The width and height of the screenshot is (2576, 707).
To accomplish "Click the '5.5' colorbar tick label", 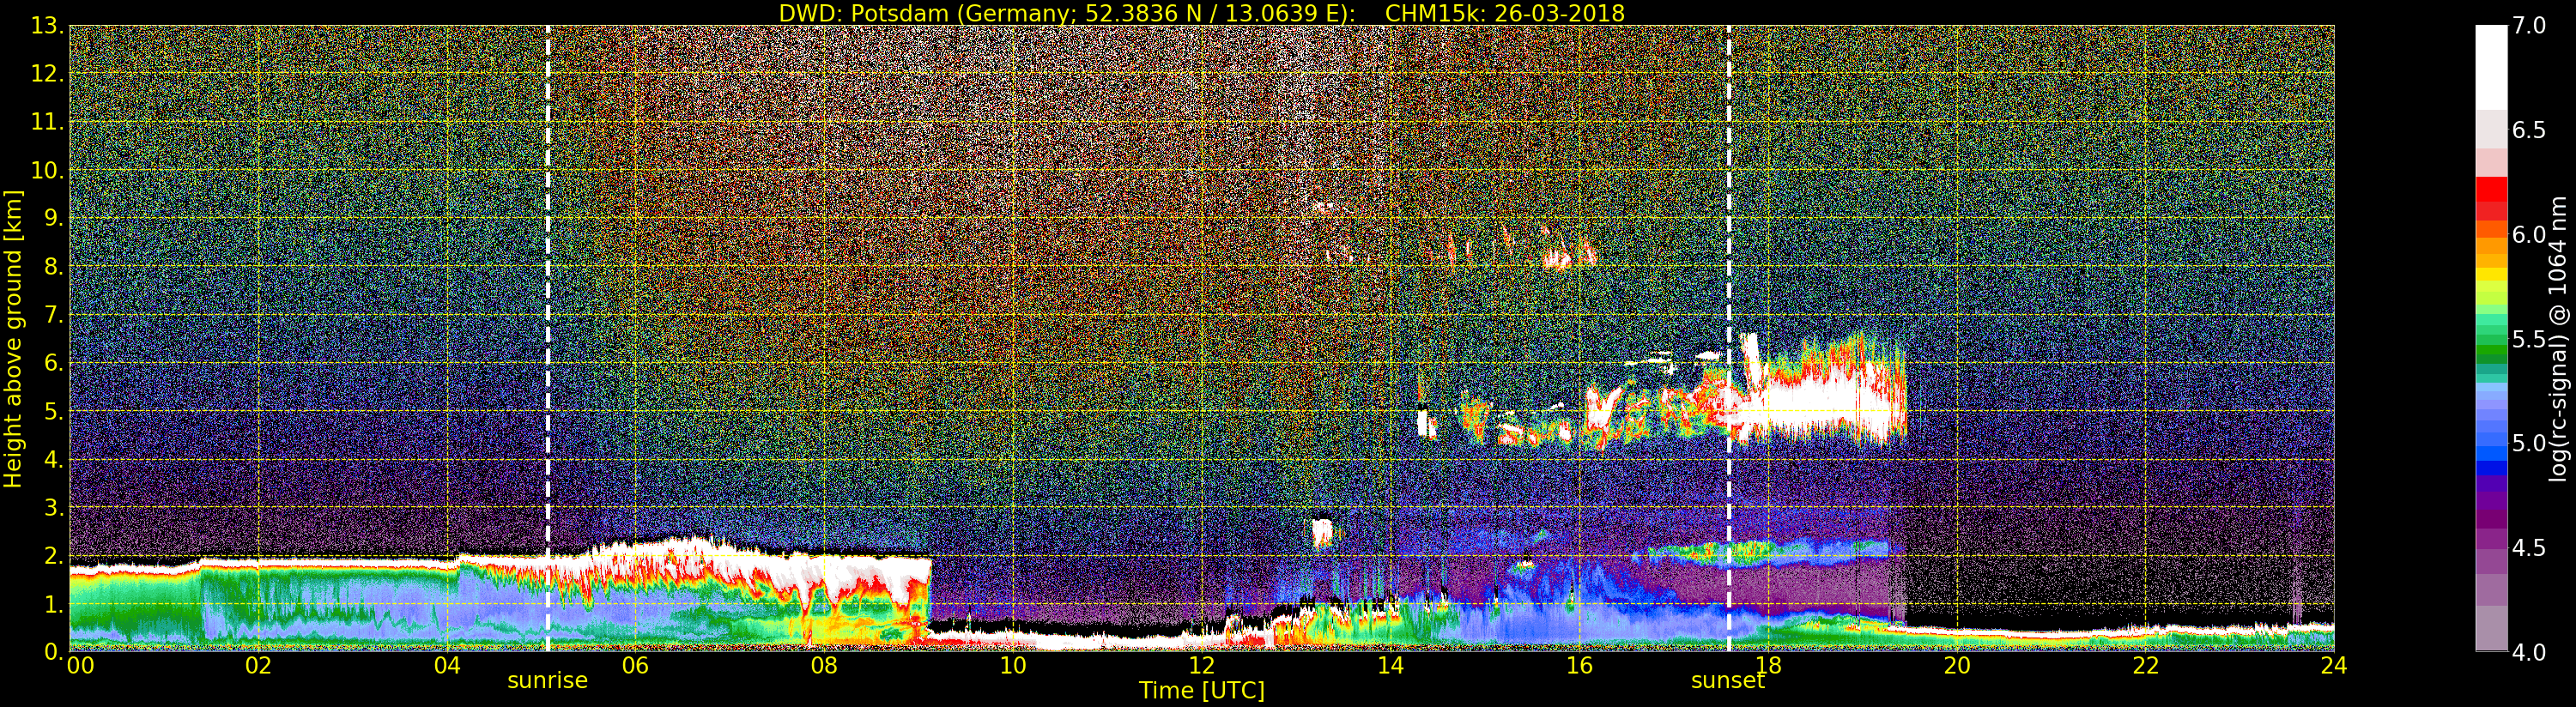I will click(x=2529, y=339).
